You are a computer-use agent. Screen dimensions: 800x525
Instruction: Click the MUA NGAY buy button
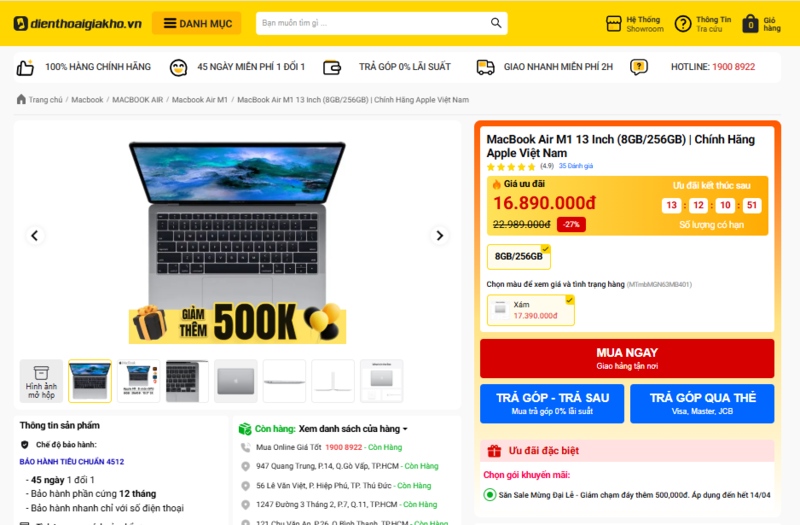tap(627, 358)
